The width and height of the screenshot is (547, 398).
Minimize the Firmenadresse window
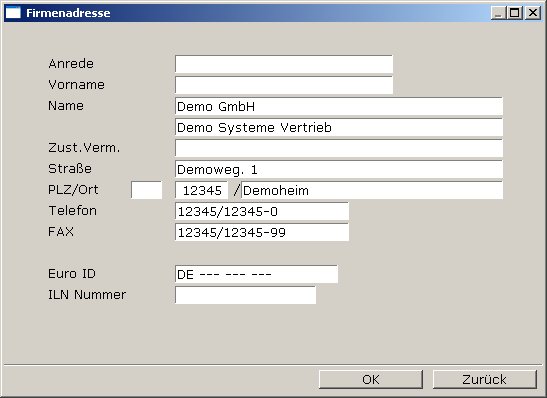point(498,13)
